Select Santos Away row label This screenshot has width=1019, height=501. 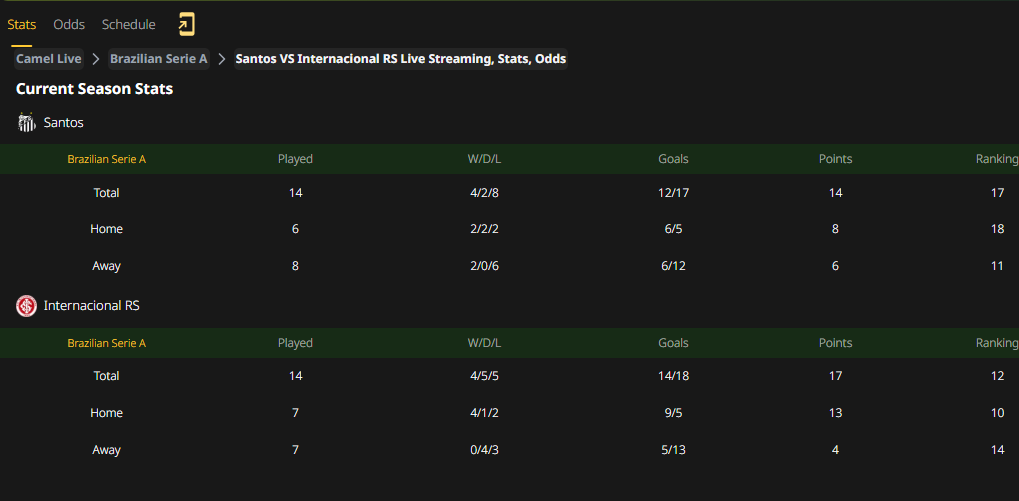coord(107,266)
